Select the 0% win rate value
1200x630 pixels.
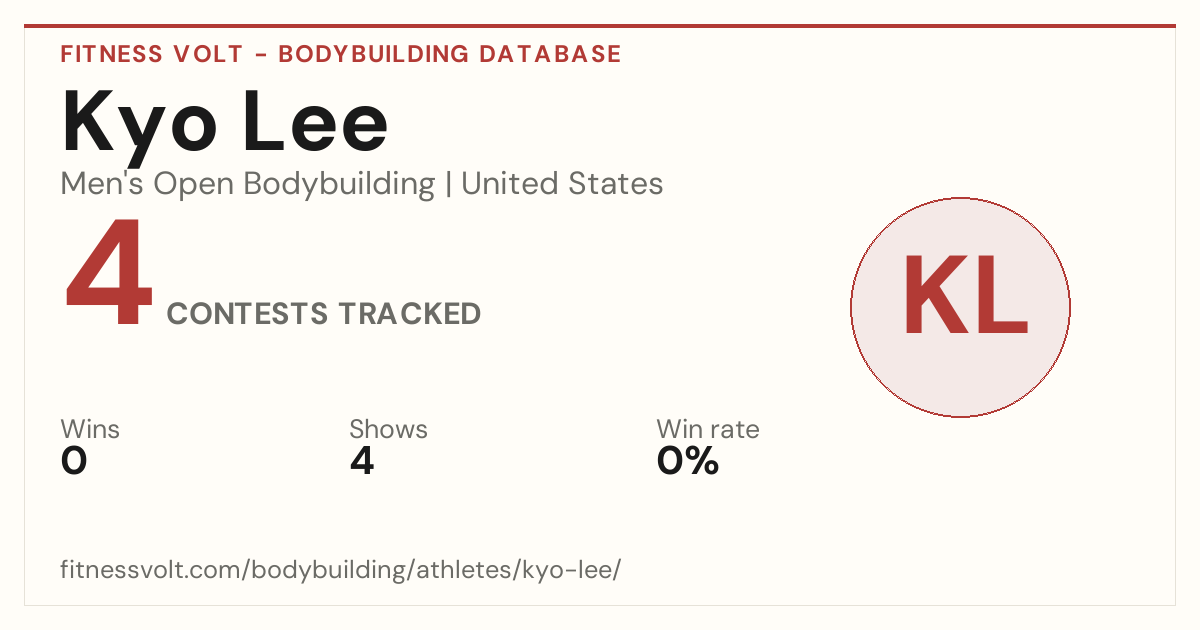point(688,461)
